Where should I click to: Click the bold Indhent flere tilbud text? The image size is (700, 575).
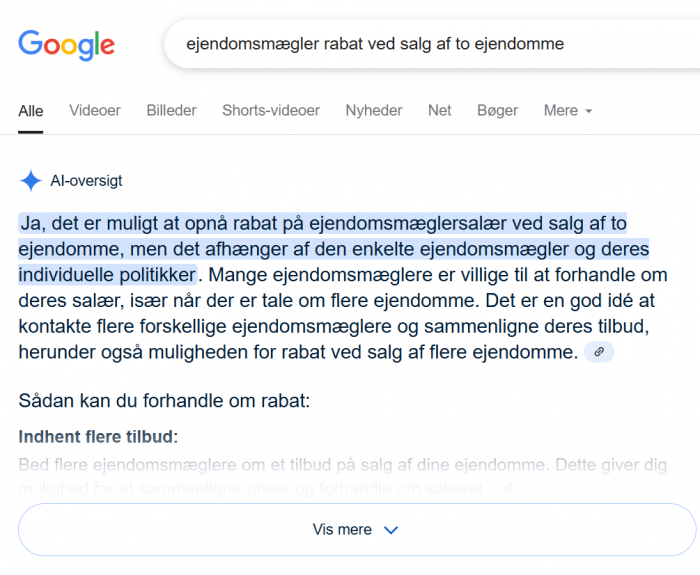(x=97, y=437)
